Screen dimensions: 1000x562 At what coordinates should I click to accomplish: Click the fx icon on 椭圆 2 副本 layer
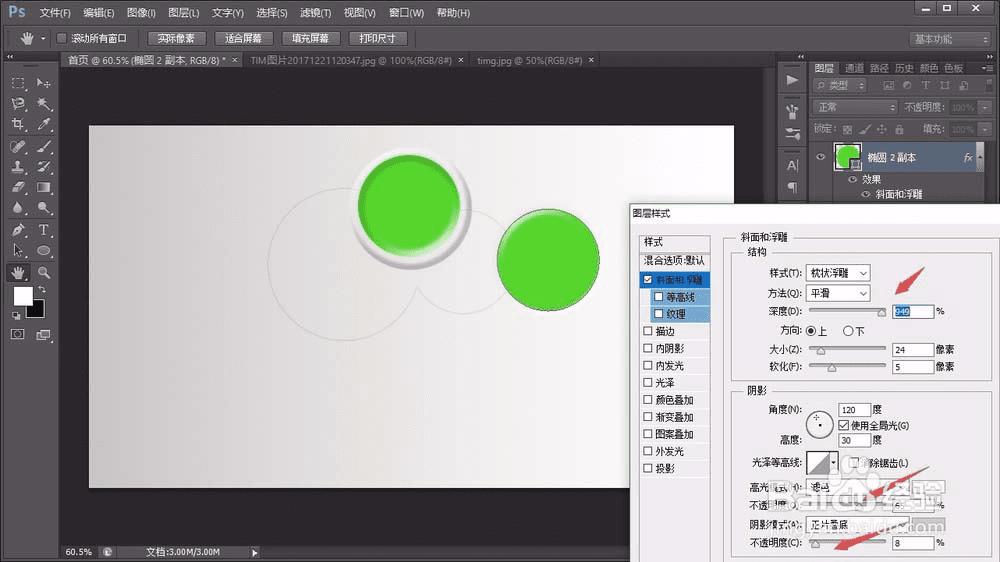(967, 158)
